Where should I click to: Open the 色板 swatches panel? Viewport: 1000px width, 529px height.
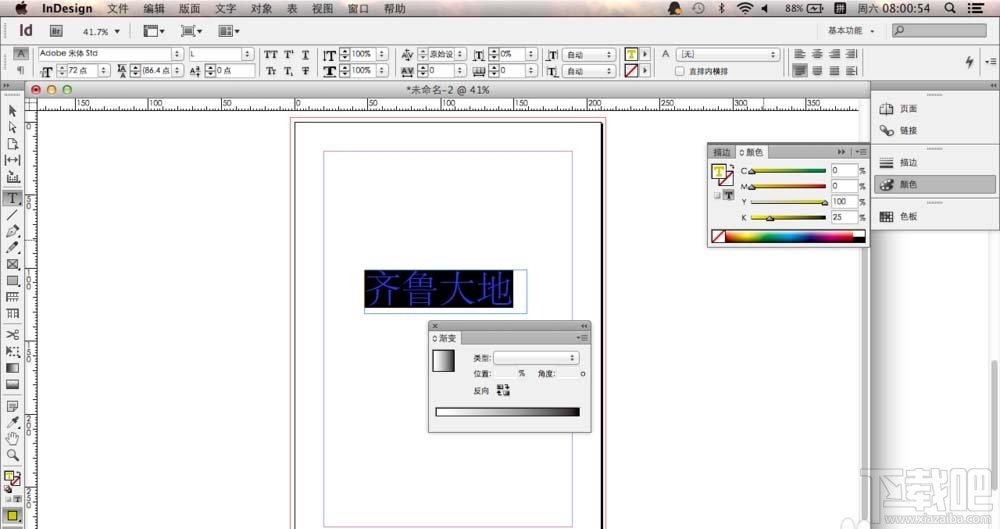click(x=908, y=216)
